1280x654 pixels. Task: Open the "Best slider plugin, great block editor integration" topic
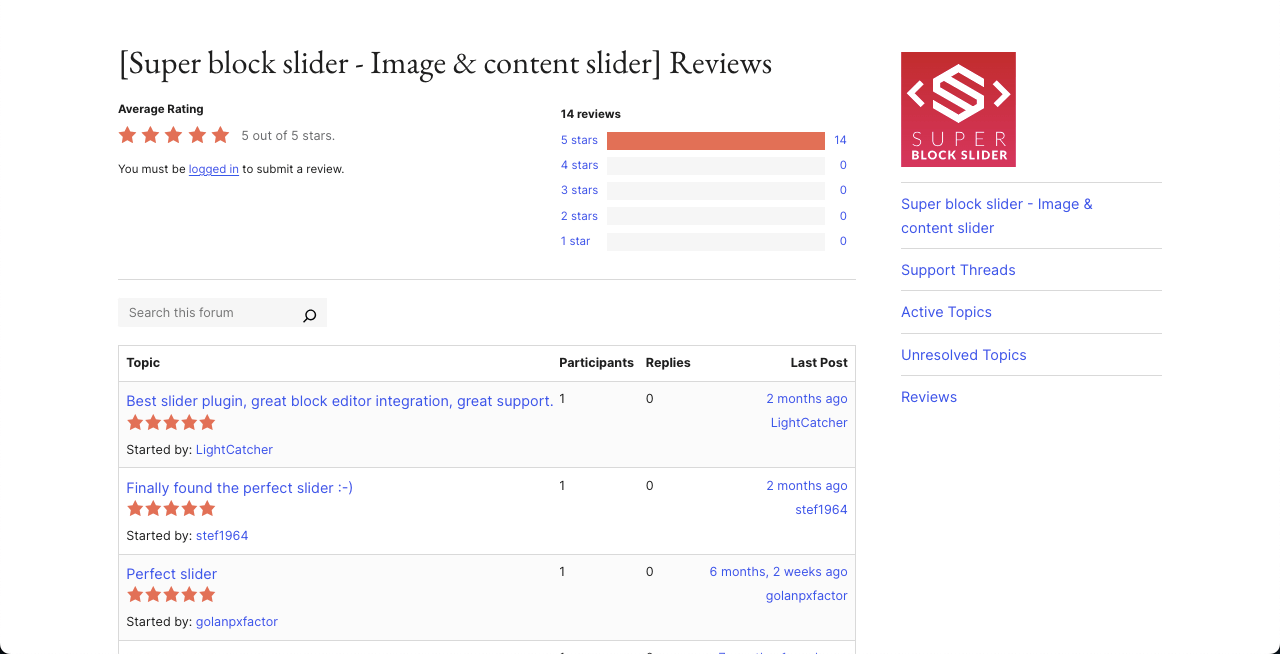339,400
